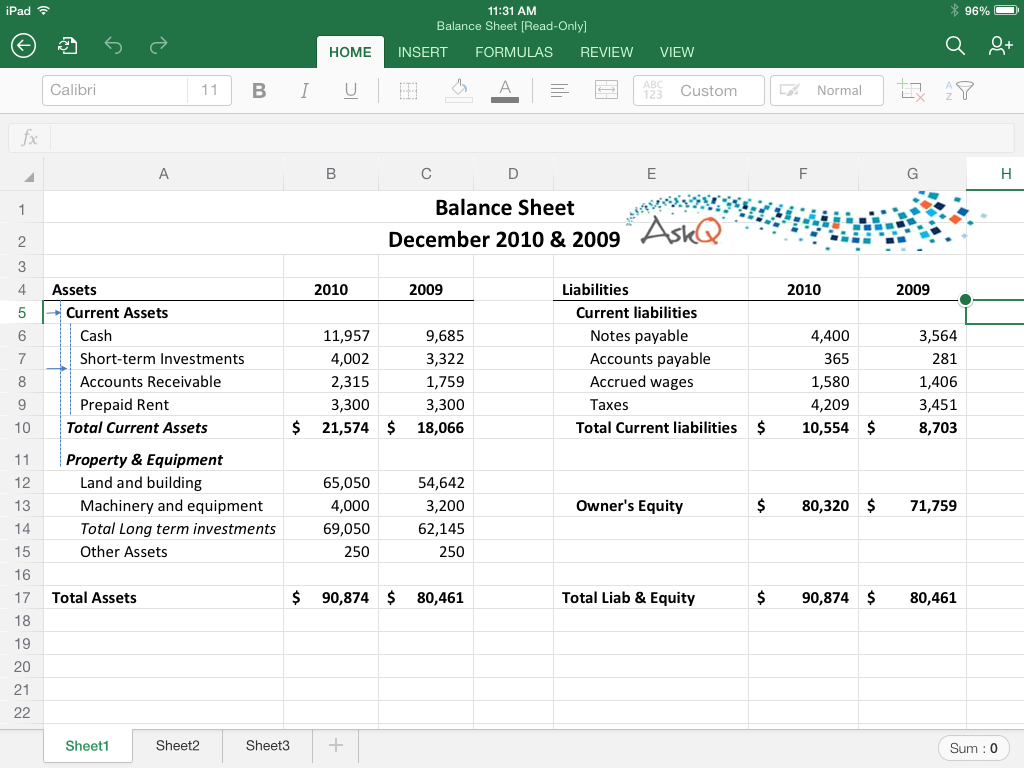Screen dimensions: 1024x768
Task: Undo the last action
Action: click(x=113, y=46)
